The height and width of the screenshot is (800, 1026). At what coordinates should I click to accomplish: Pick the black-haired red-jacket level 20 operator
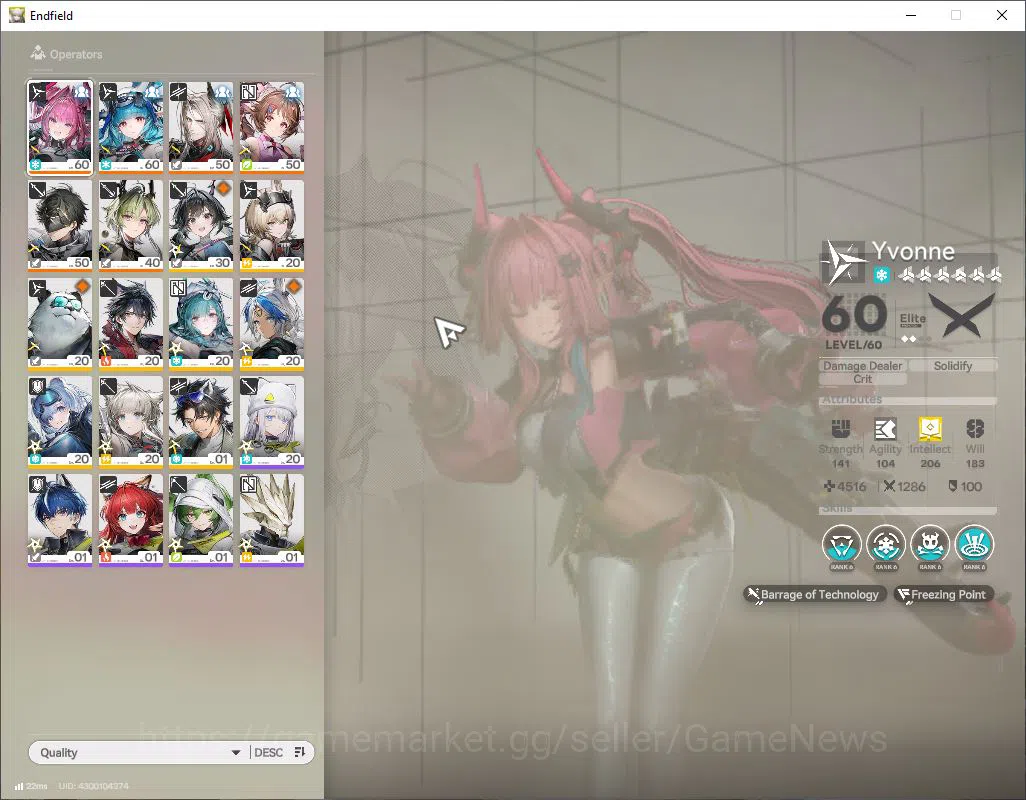tap(131, 324)
